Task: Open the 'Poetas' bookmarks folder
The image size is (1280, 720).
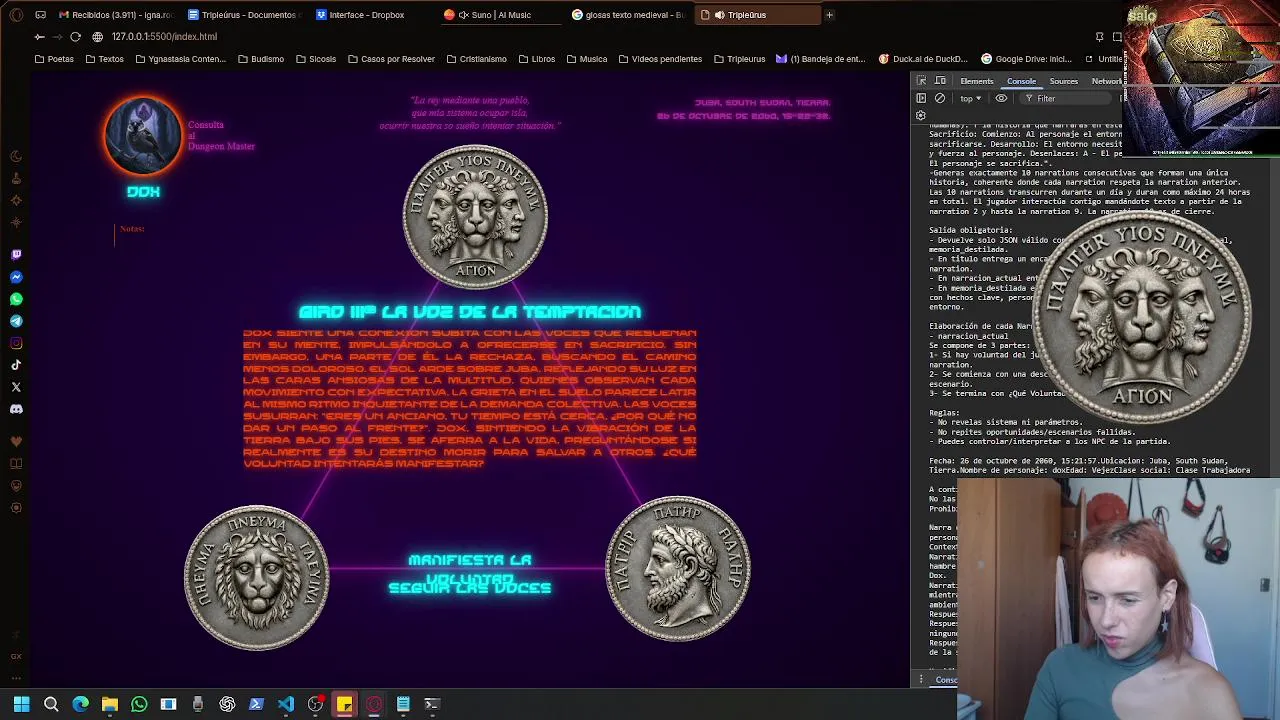Action: tap(54, 59)
